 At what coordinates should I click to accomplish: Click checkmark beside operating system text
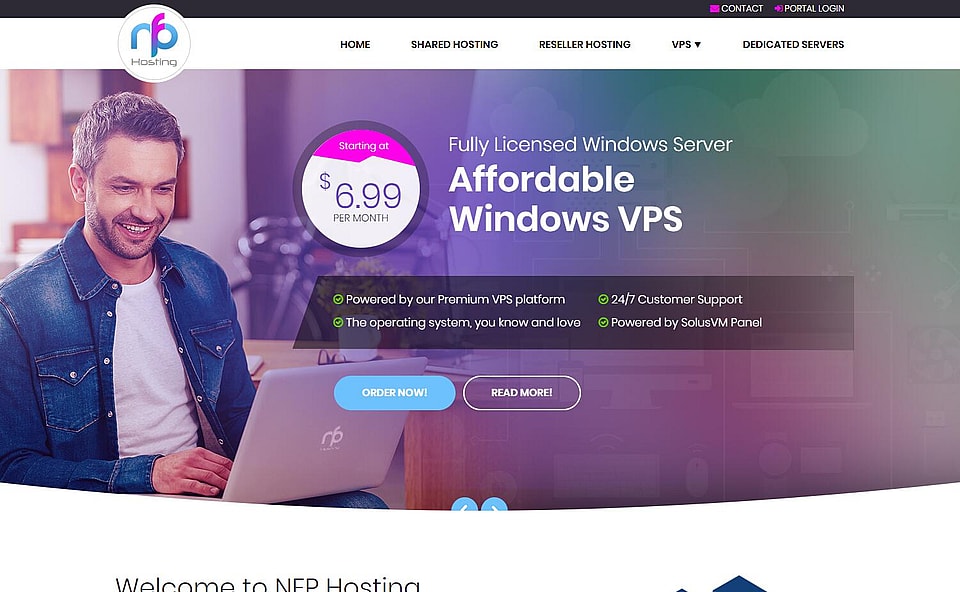[338, 322]
